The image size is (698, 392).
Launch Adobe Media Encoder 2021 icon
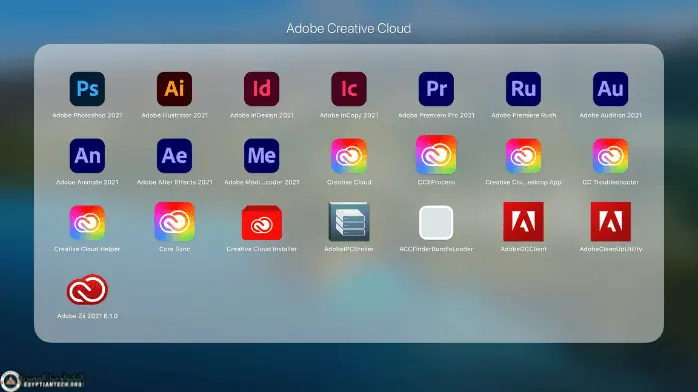(x=262, y=155)
